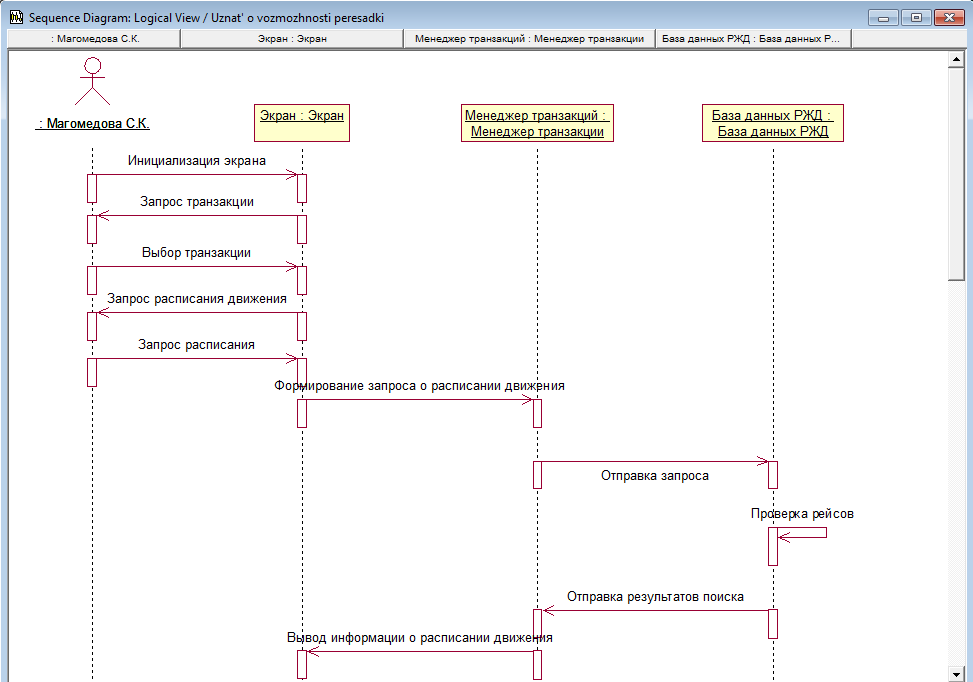Select 'Формирование запроса о расписании движения' label
This screenshot has width=973, height=682.
click(419, 385)
